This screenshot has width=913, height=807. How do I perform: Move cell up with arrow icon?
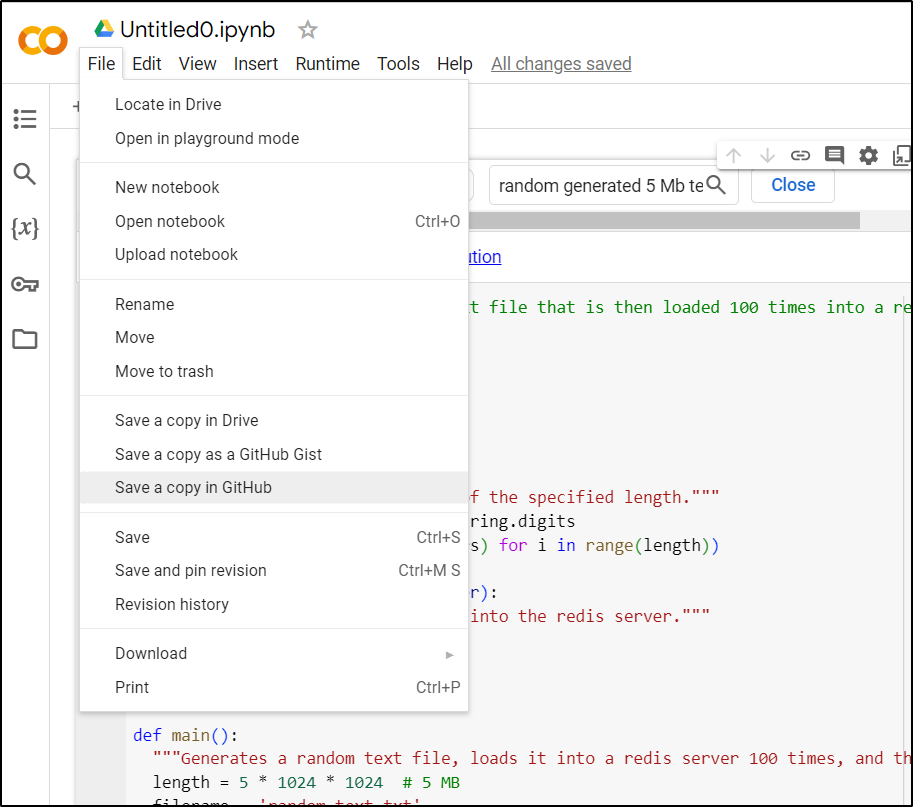point(733,155)
